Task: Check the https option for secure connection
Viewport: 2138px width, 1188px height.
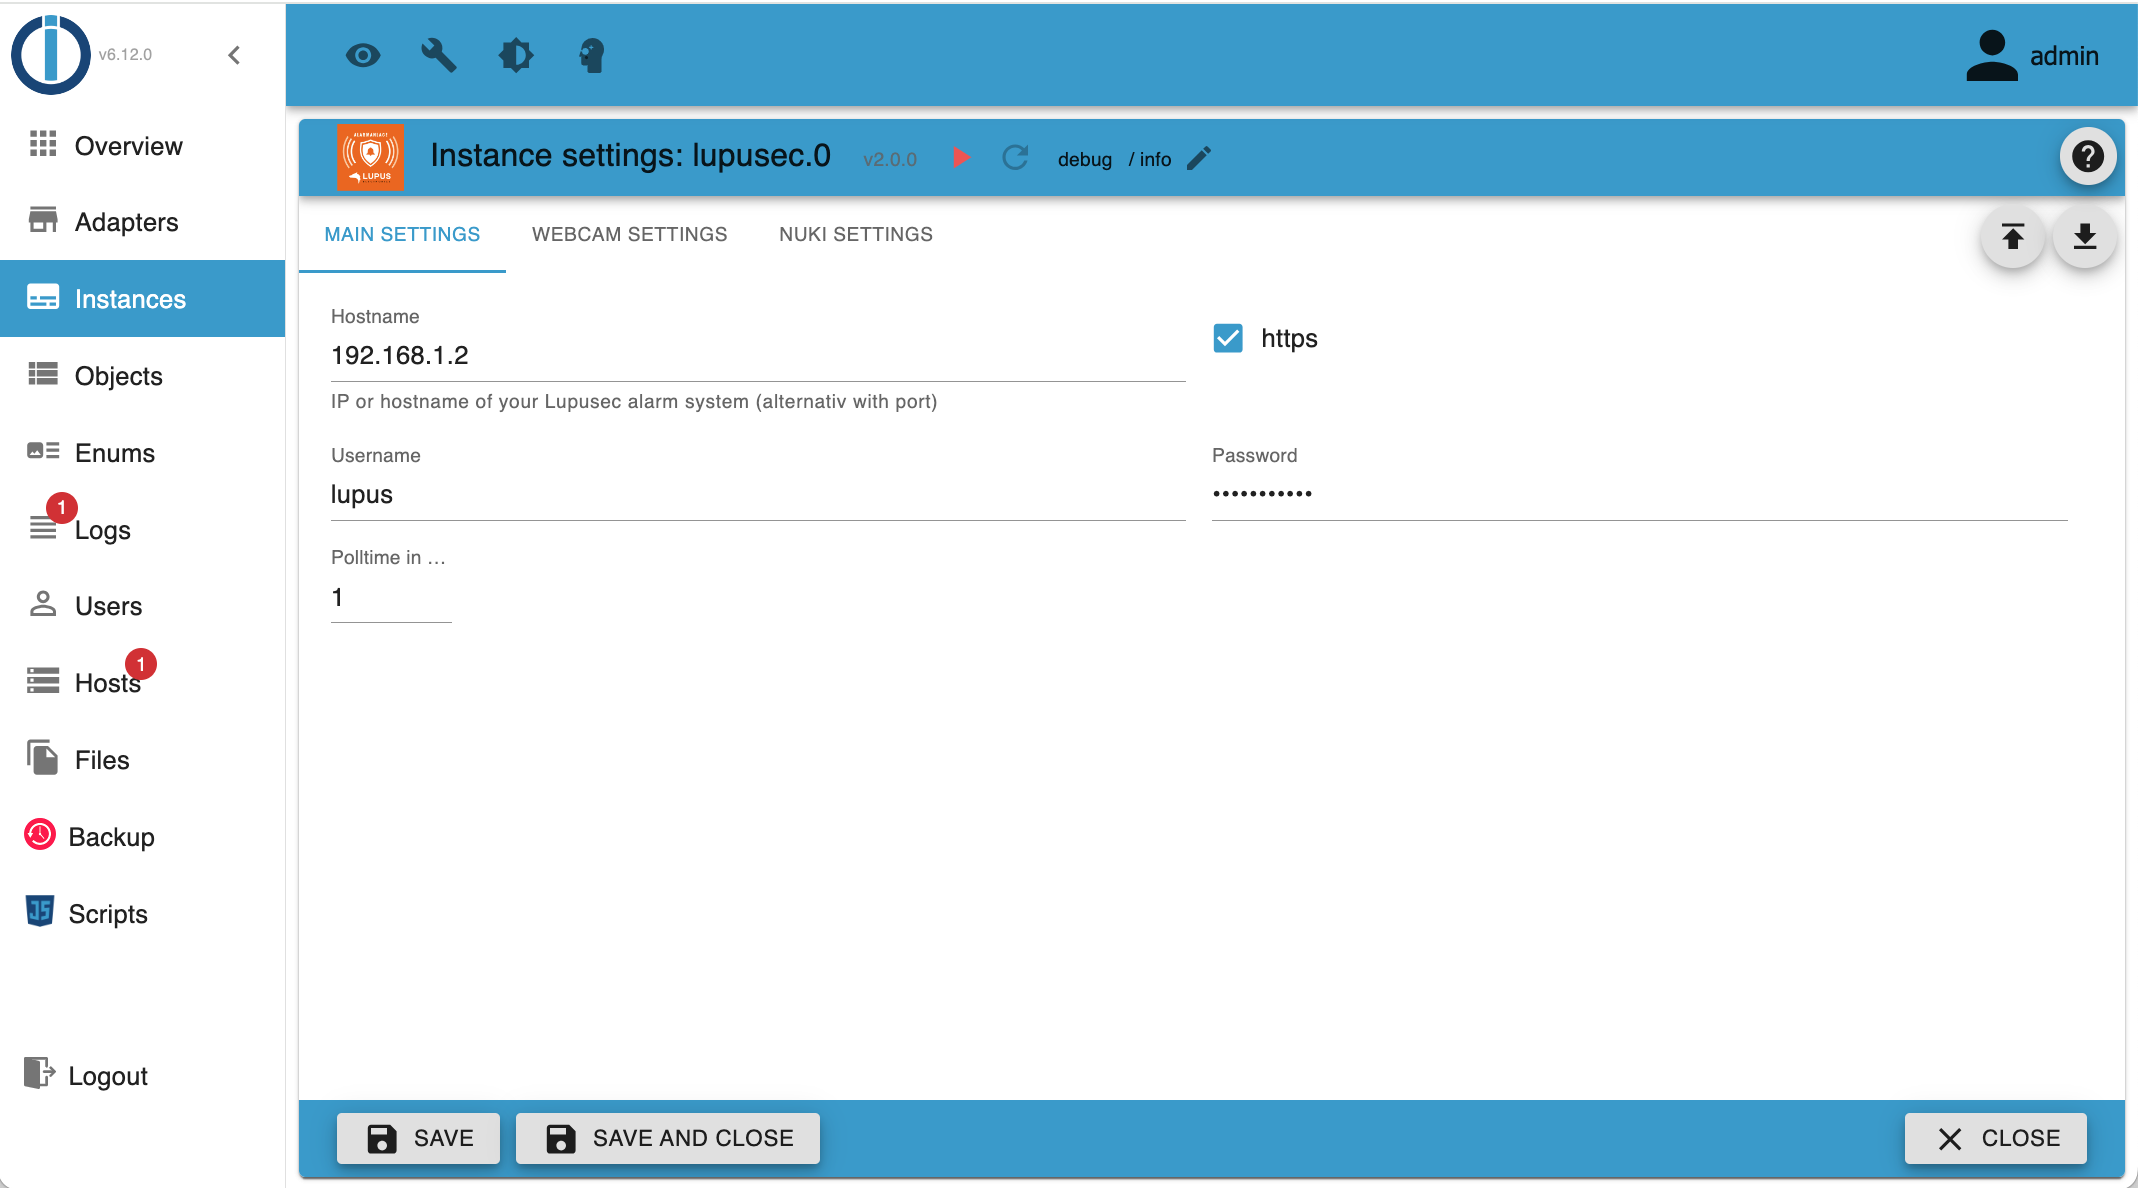Action: pos(1227,338)
